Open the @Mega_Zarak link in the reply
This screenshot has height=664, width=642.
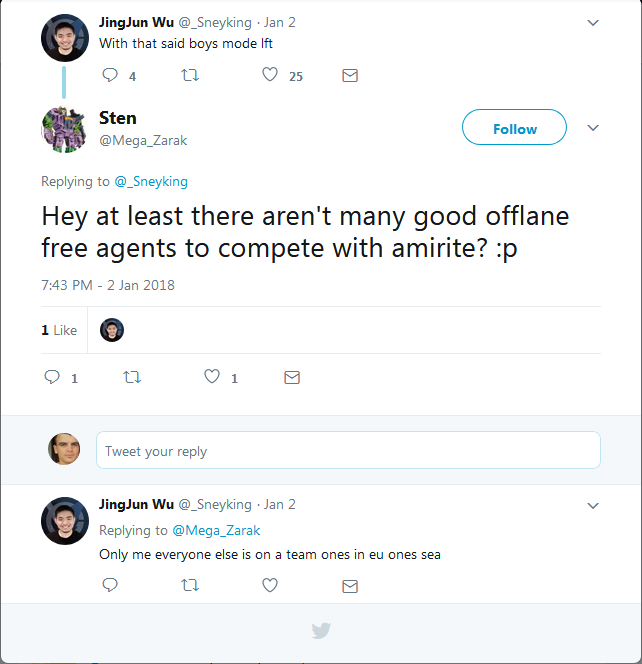(216, 530)
